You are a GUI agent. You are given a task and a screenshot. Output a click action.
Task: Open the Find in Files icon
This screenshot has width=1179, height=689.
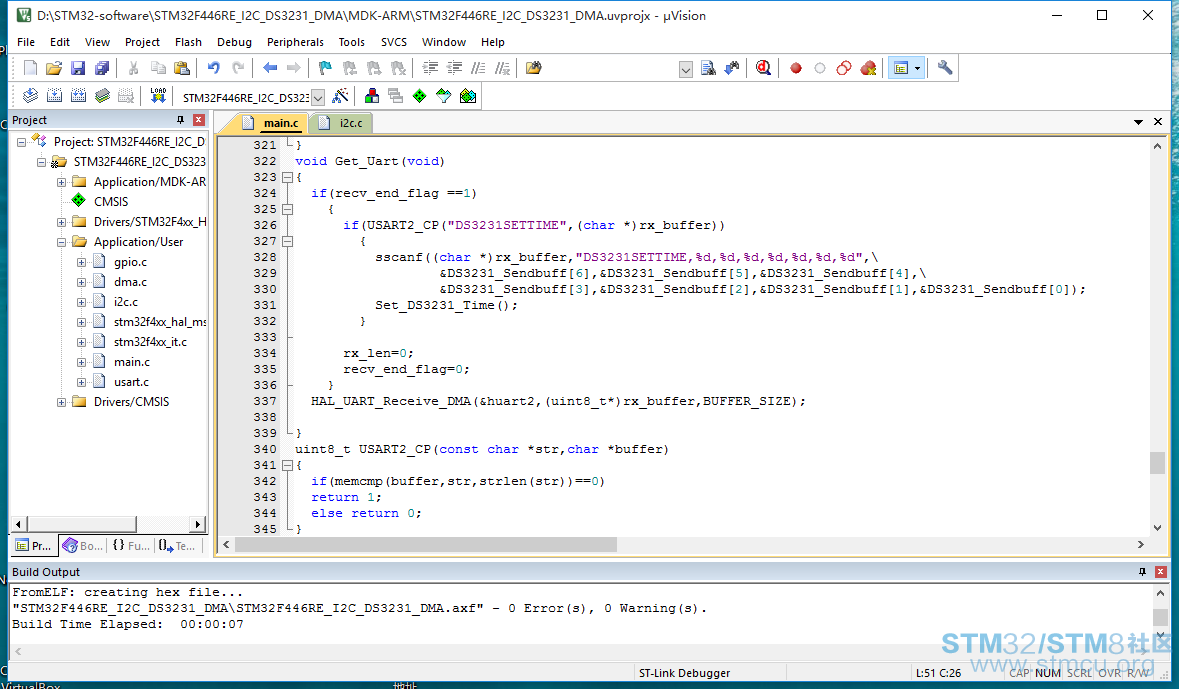(x=533, y=68)
